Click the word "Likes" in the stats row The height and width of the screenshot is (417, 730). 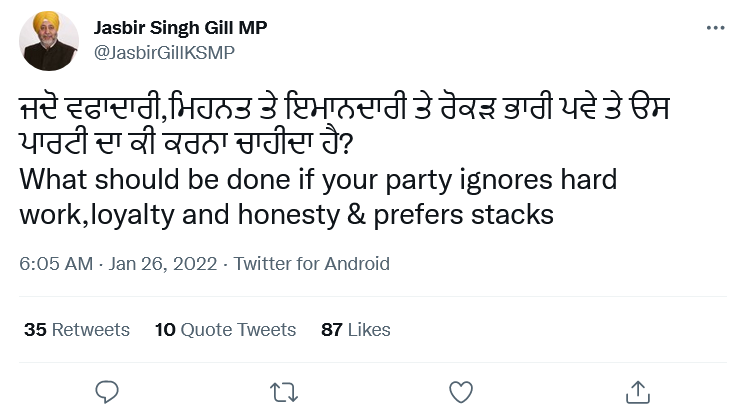click(368, 329)
